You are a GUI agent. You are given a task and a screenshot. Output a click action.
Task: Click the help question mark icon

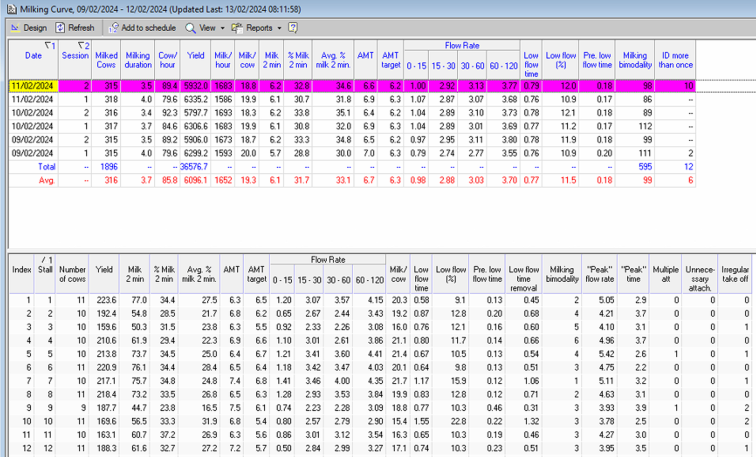[x=293, y=28]
